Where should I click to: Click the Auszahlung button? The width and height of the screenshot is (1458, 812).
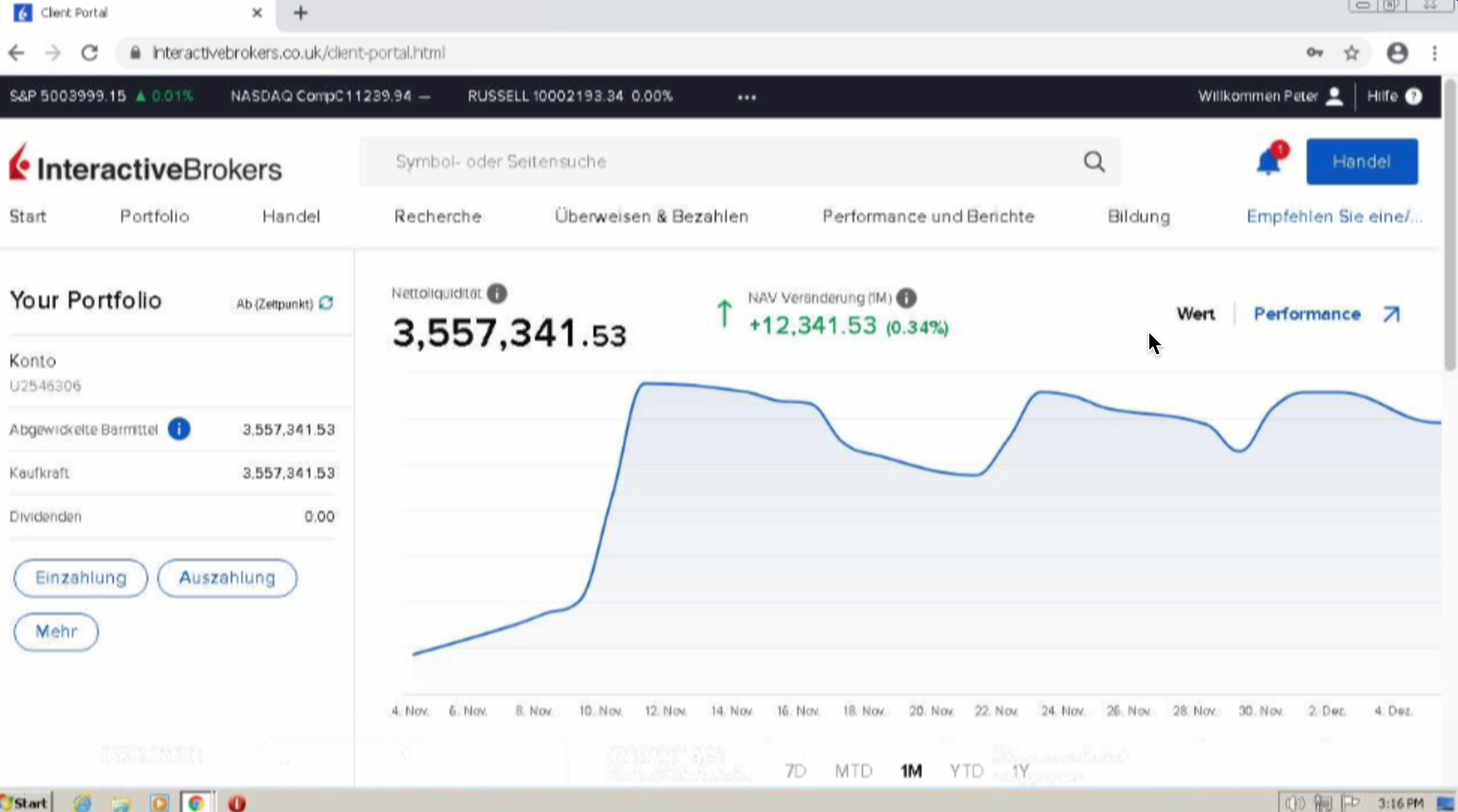227,578
